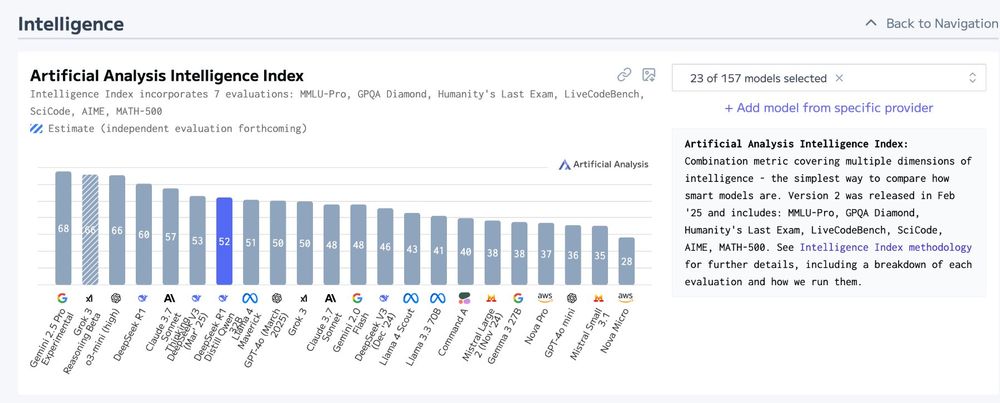Select the Gemini 2.5 Pro bar scoring 68
1000x403 pixels.
[63, 228]
